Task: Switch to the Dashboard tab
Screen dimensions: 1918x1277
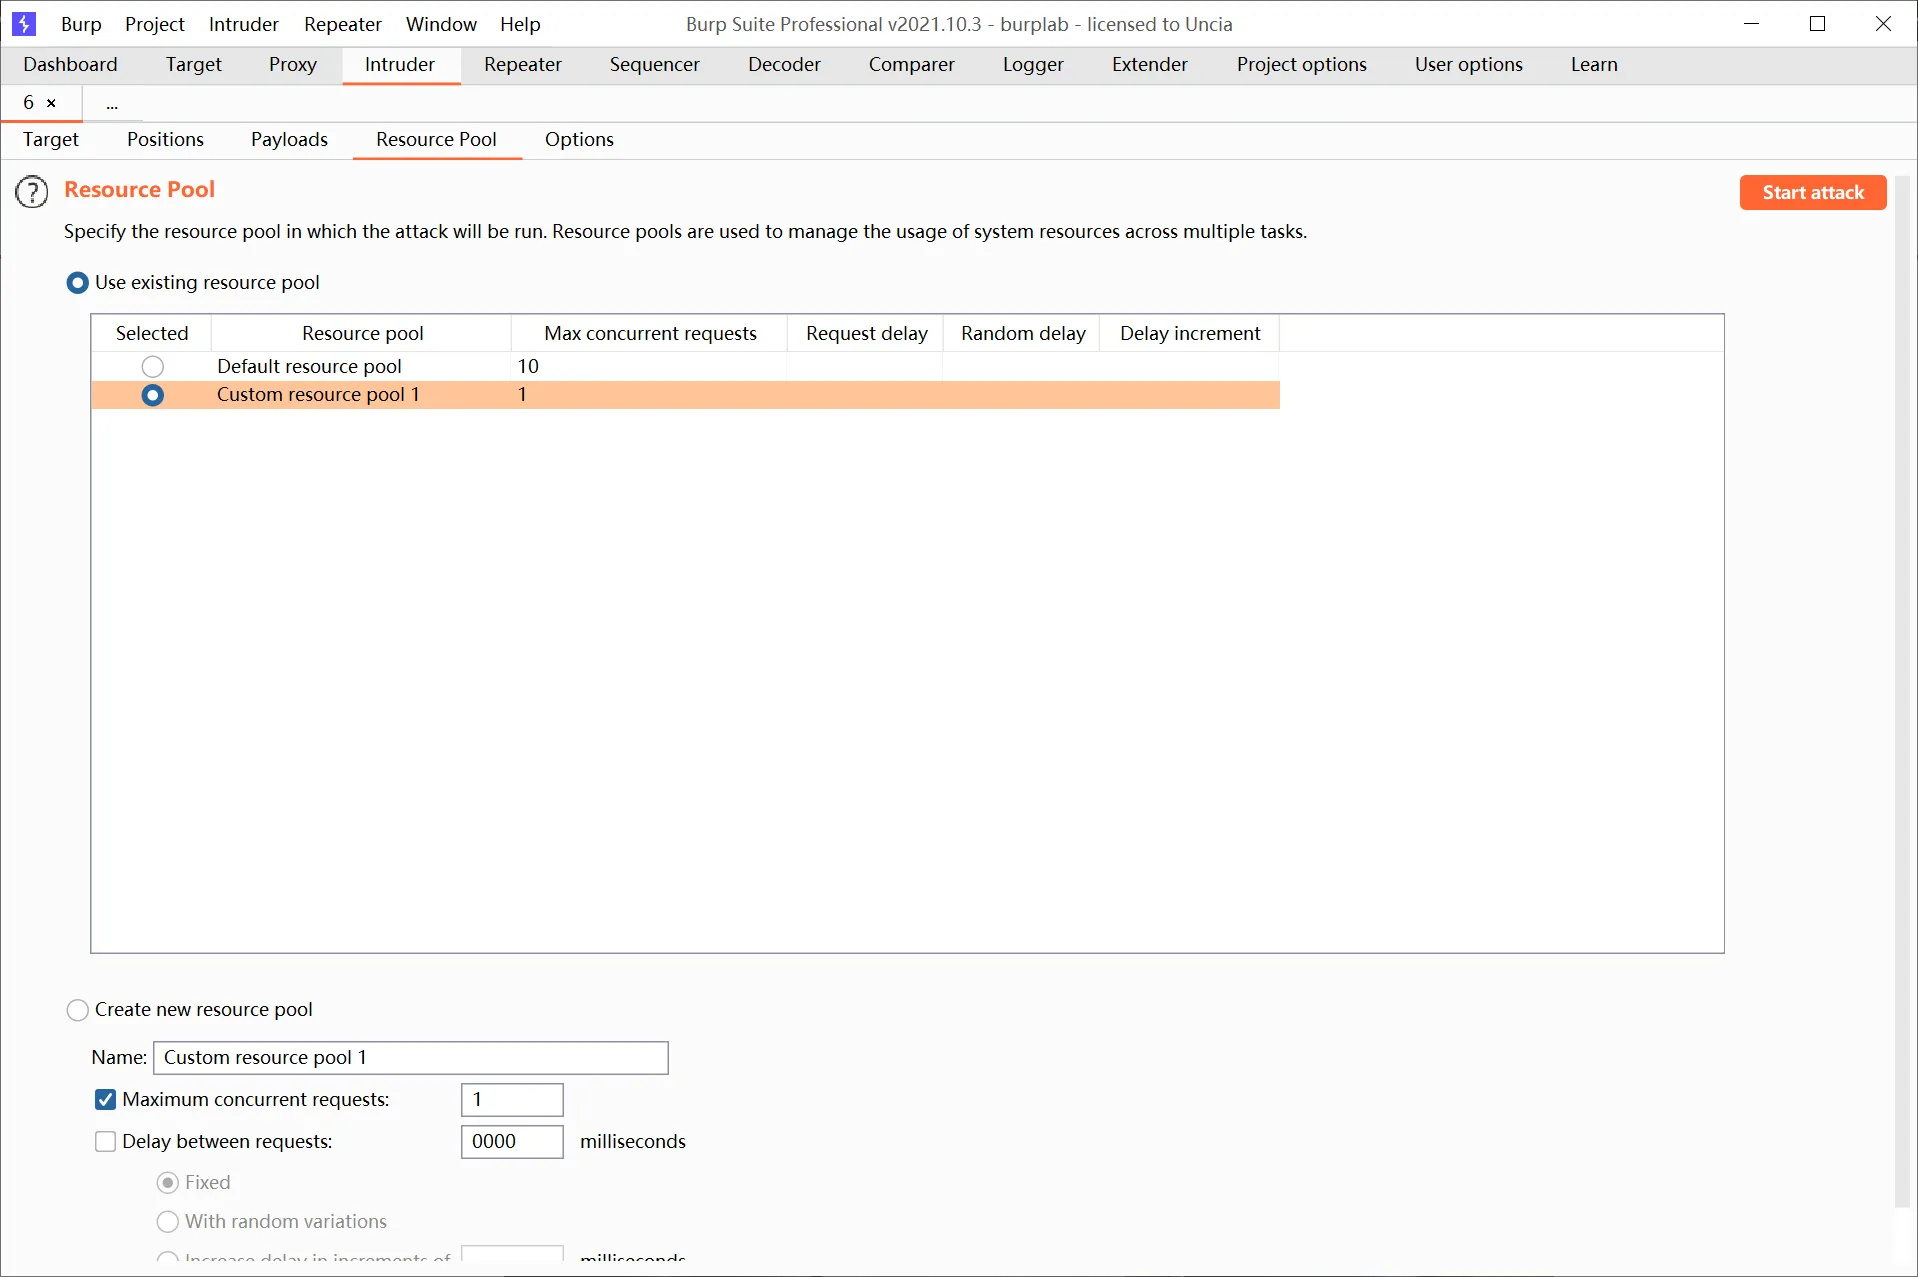Action: [70, 65]
